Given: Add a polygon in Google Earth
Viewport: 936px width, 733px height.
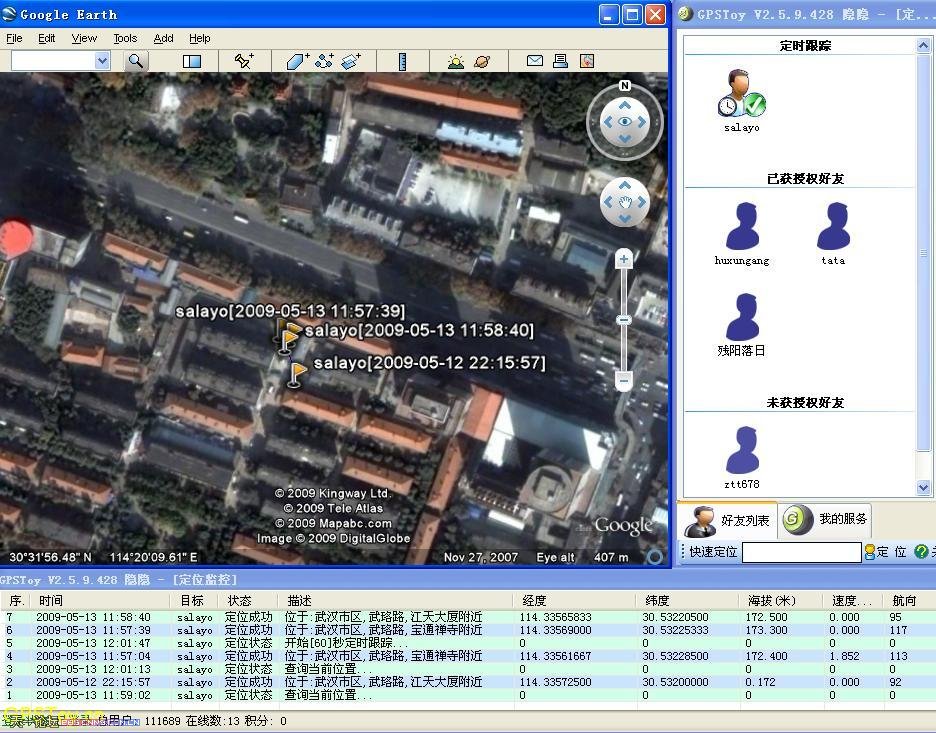Looking at the screenshot, I should click(297, 61).
